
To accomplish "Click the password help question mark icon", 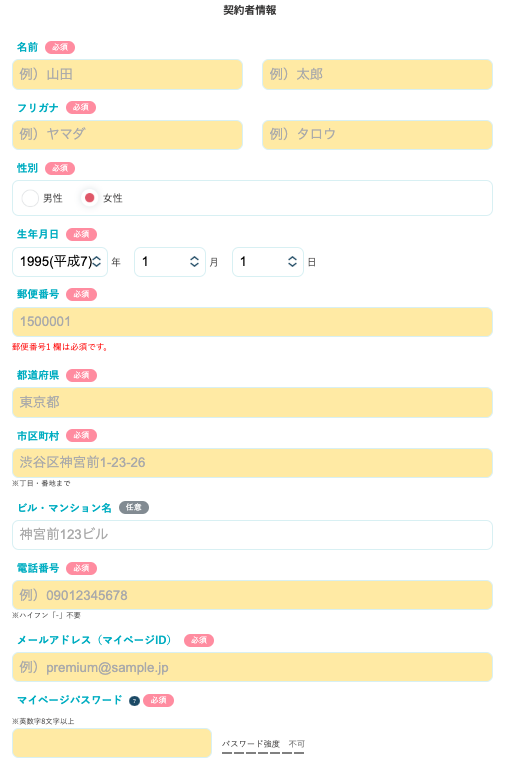I will pos(134,701).
